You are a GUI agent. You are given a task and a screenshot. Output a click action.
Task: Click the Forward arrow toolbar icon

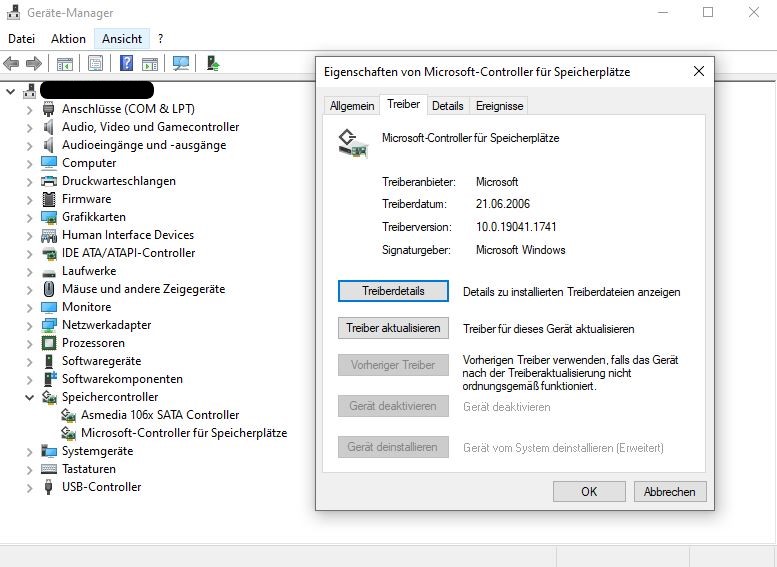(34, 63)
